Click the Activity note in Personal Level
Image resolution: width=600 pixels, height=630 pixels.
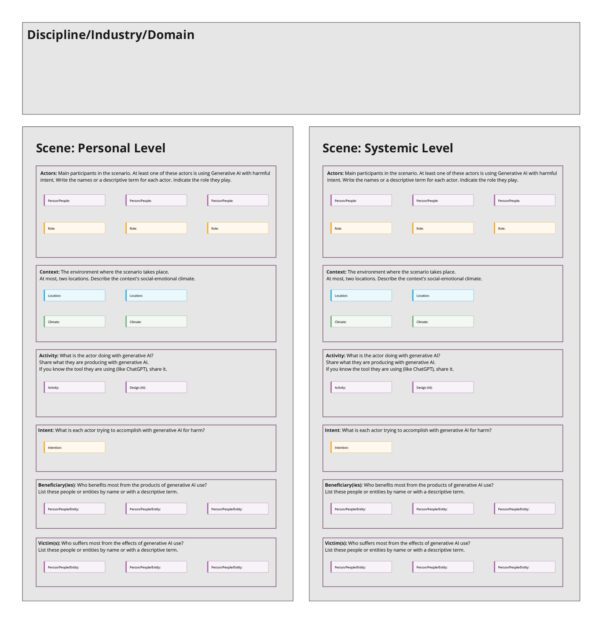pos(74,387)
